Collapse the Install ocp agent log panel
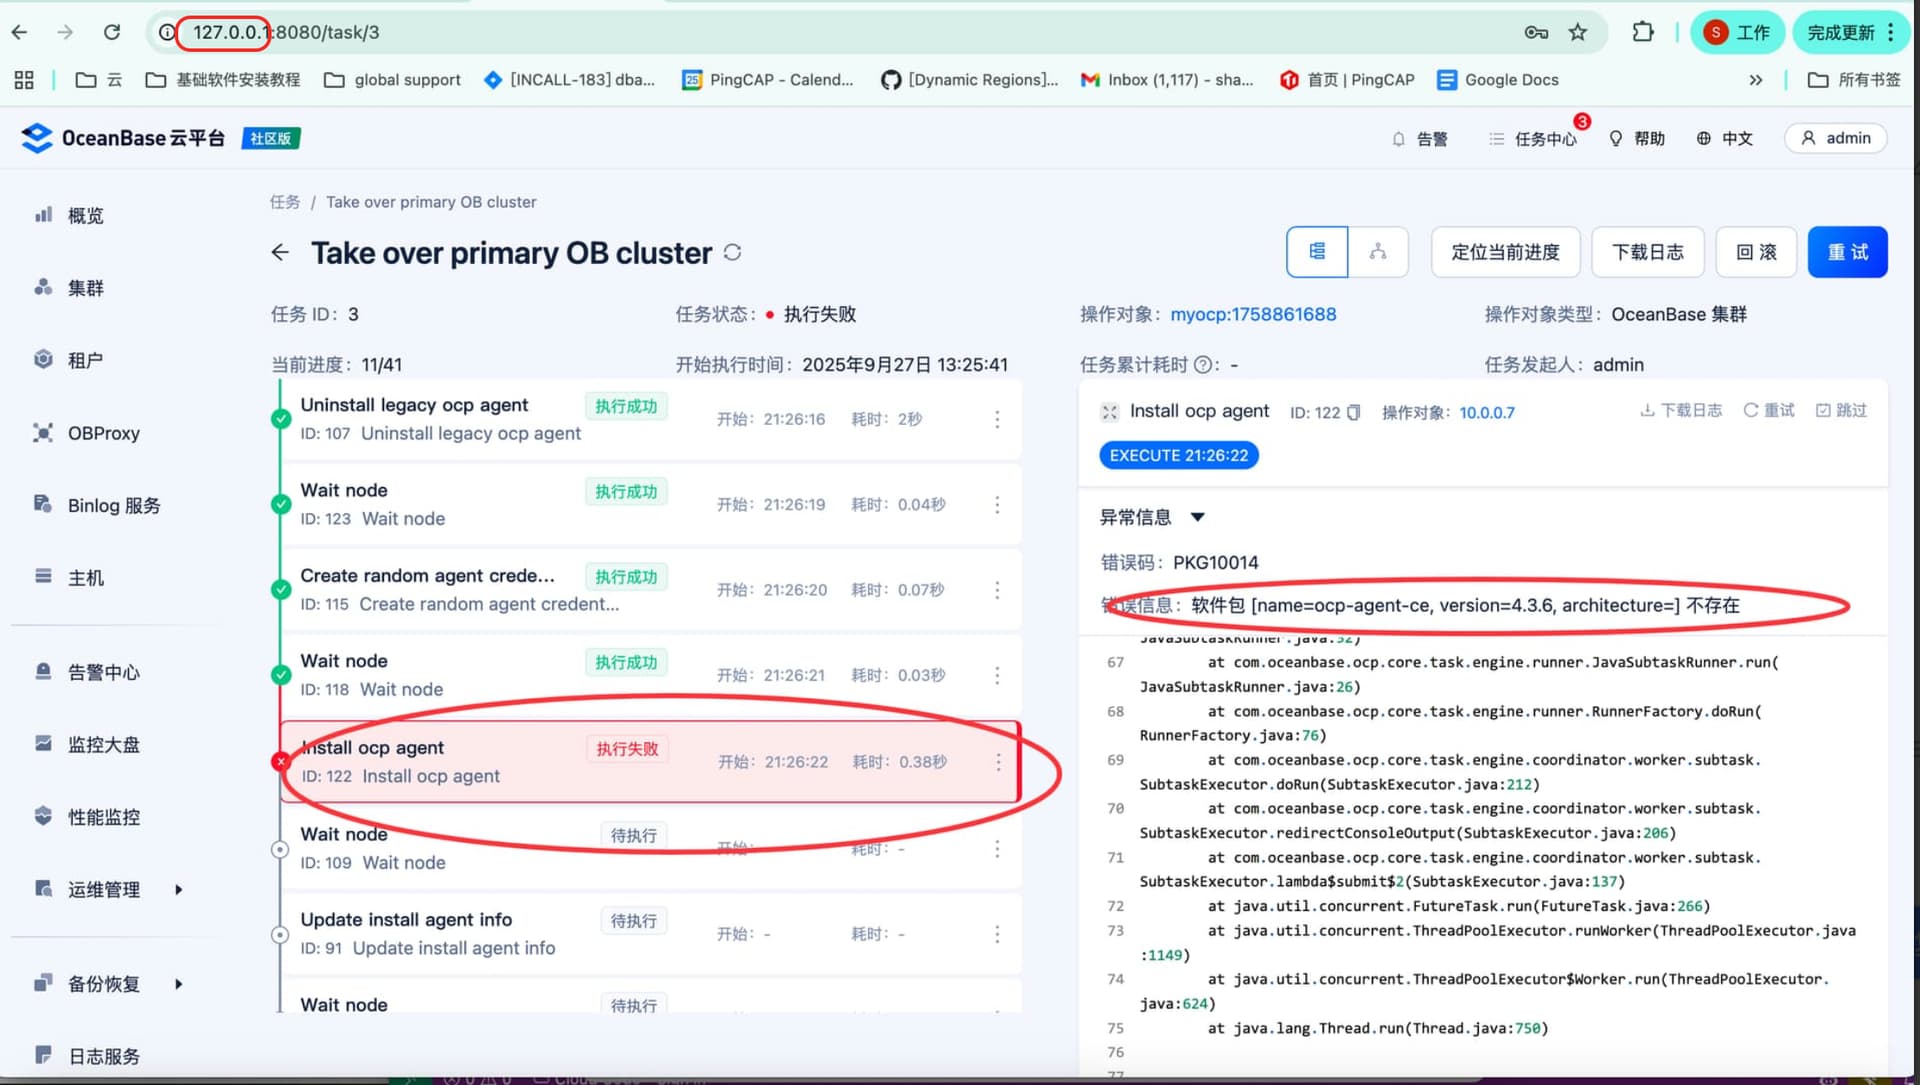Image resolution: width=1920 pixels, height=1085 pixels. tap(1109, 412)
